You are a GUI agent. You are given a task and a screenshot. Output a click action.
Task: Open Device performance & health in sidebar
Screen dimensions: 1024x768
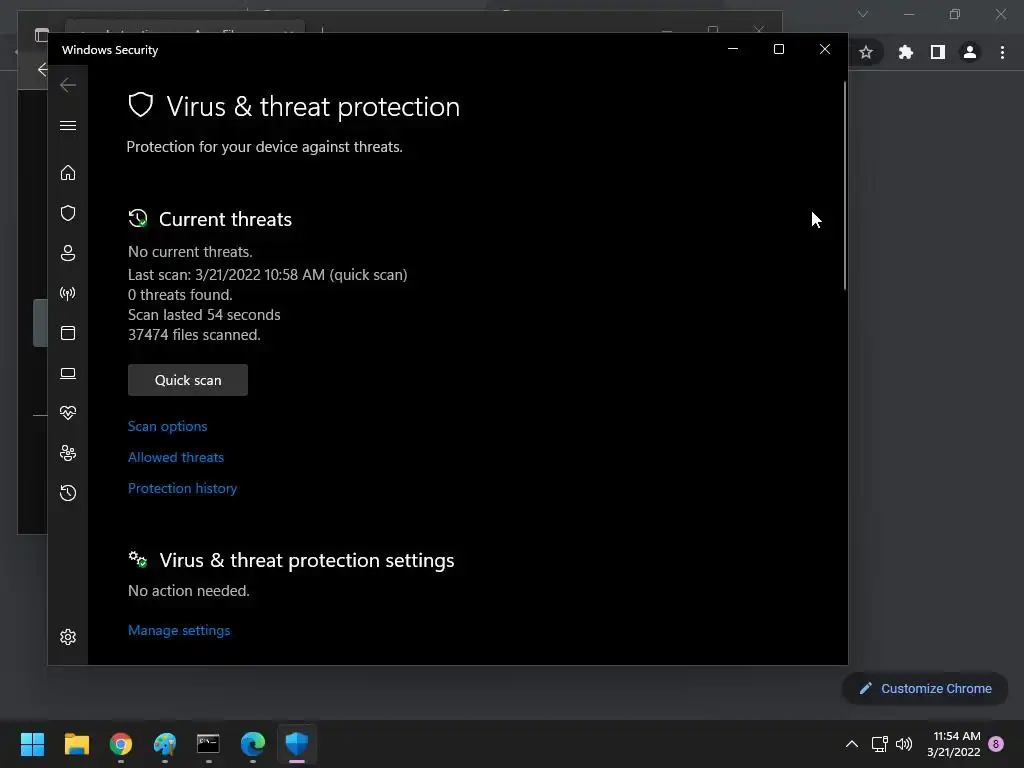tap(68, 413)
